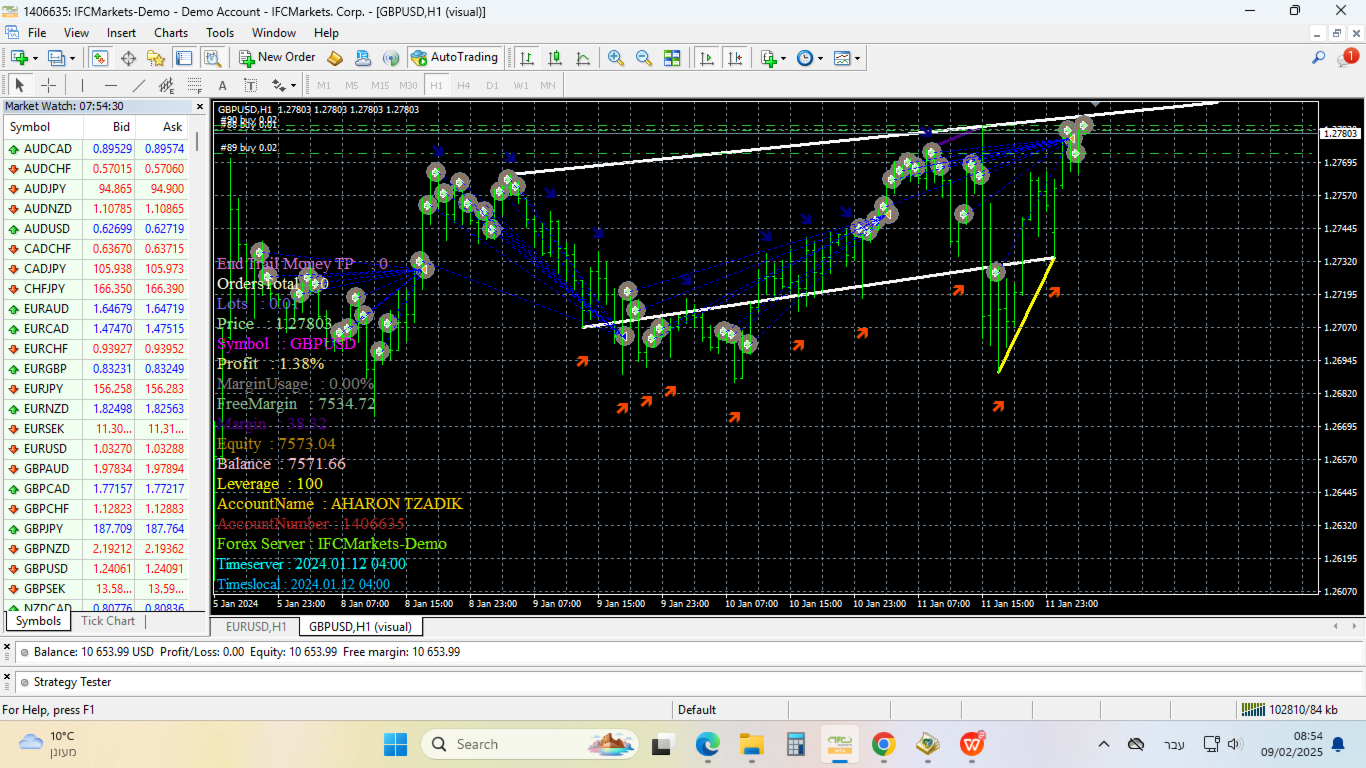1366x768 pixels.
Task: Expand the Profiles dropdown arrow
Action: (x=72, y=58)
